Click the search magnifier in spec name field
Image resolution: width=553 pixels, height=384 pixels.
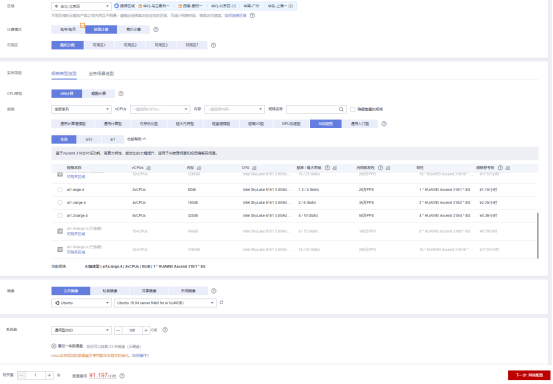[x=341, y=109]
